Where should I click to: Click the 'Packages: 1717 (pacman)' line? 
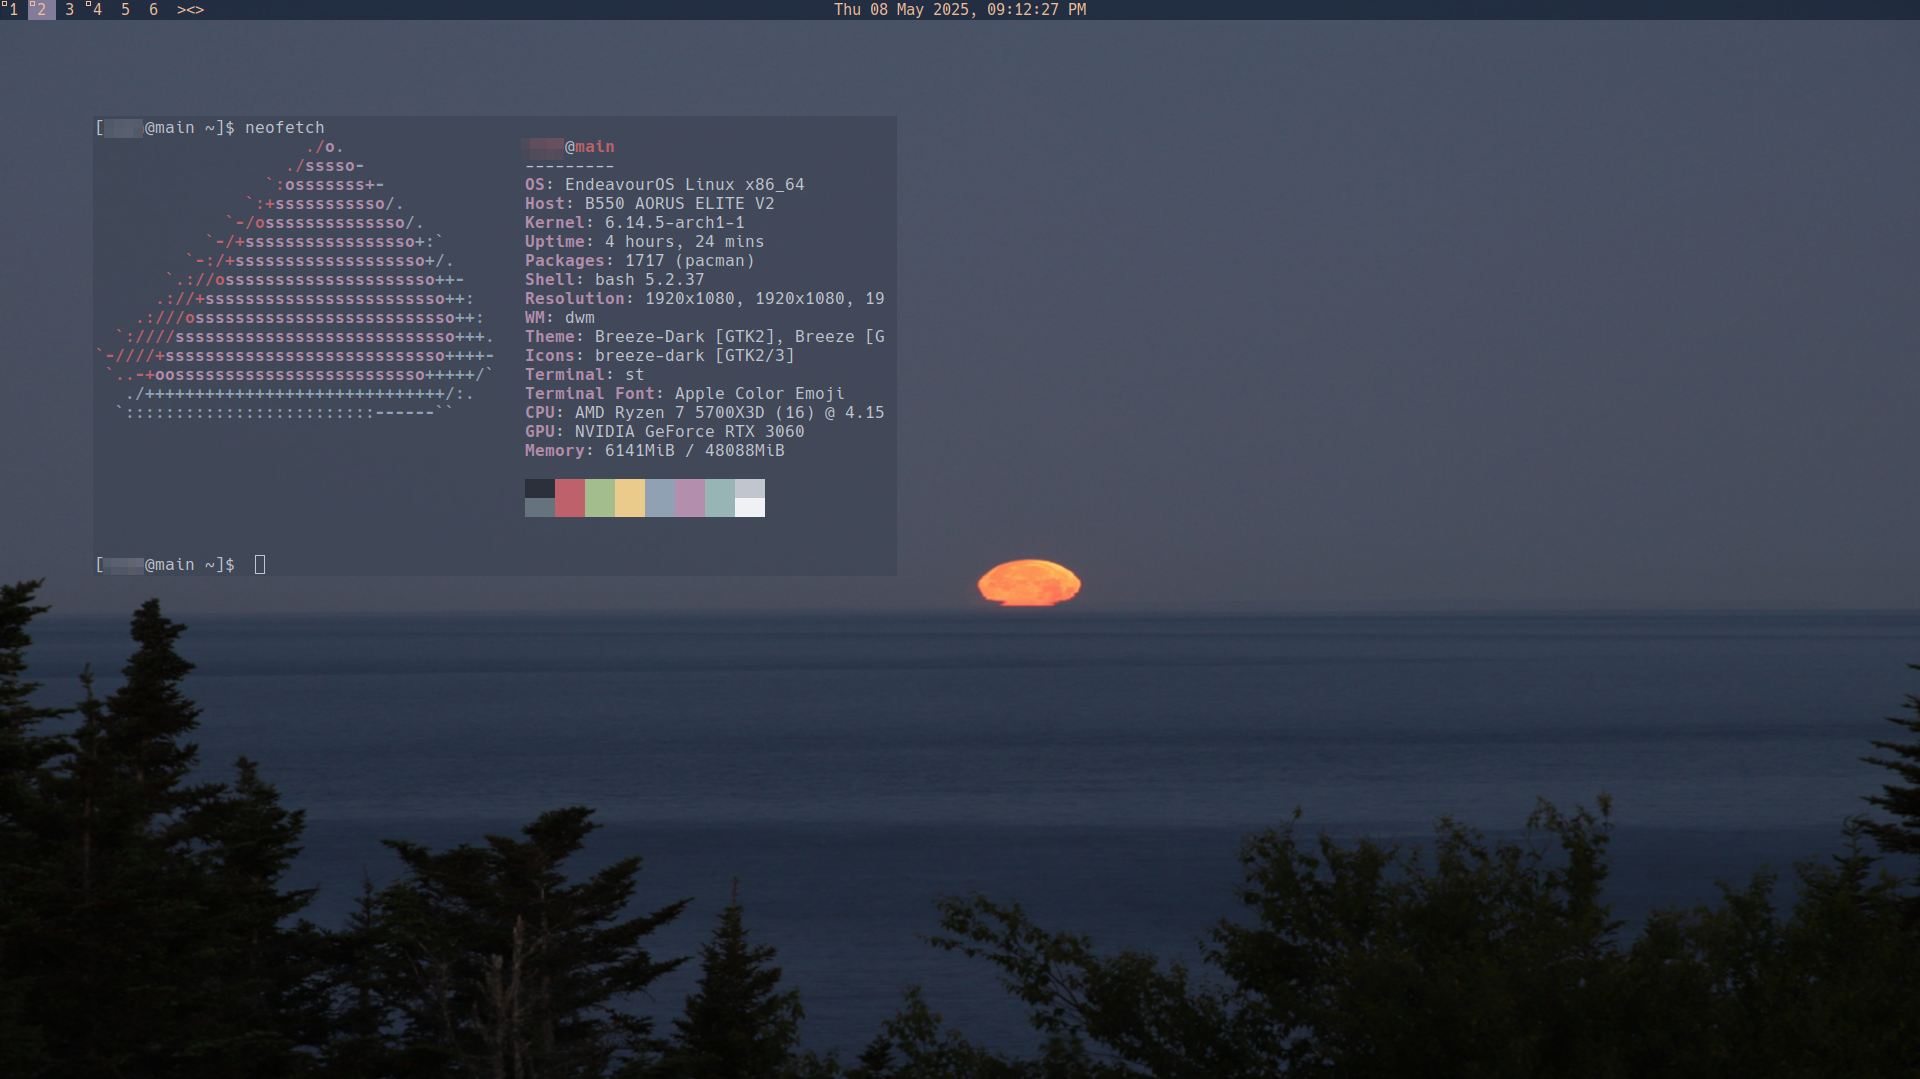[x=640, y=261]
